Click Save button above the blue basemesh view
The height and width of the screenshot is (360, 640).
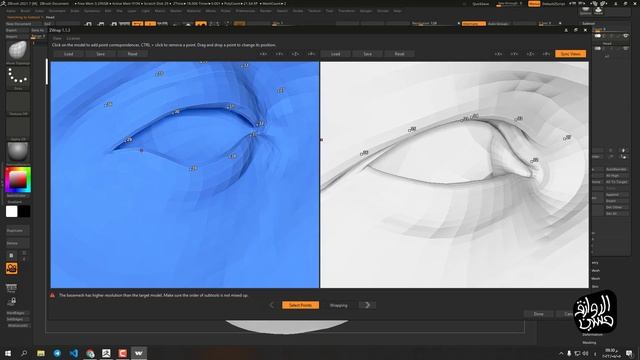click(x=100, y=54)
